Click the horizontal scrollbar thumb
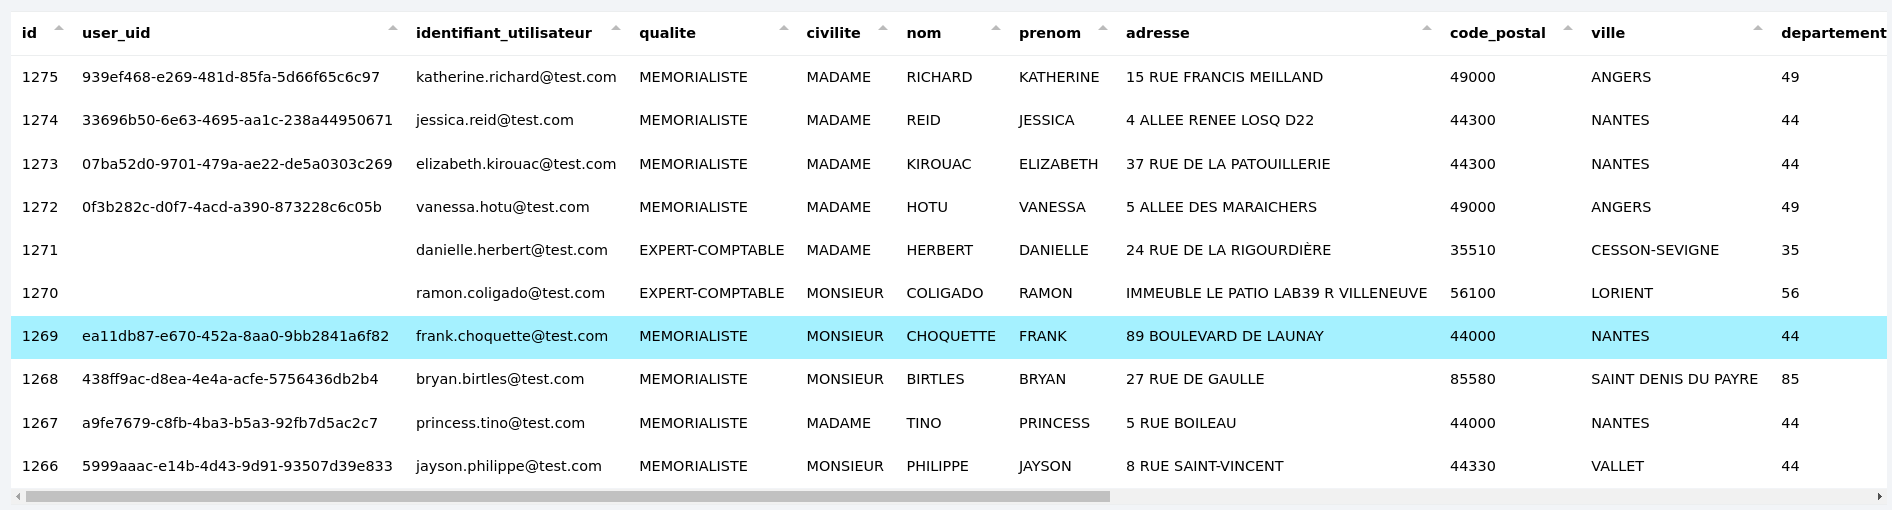Screen dimensions: 1892x510 567,497
